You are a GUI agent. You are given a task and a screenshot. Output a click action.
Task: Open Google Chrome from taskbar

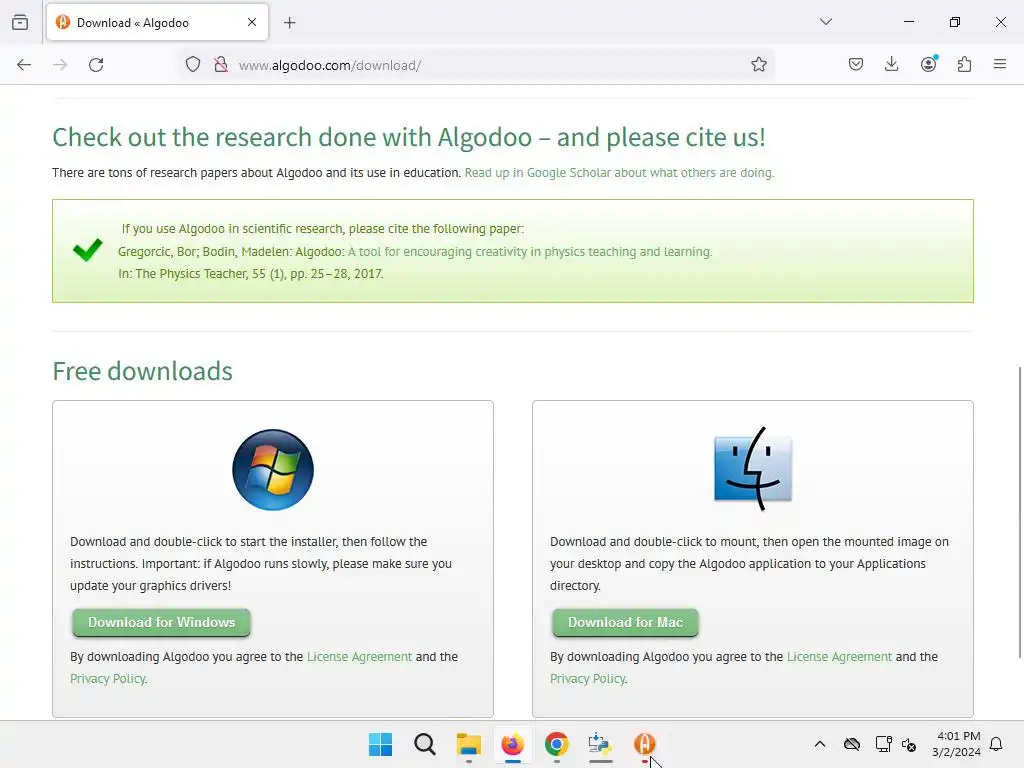556,744
